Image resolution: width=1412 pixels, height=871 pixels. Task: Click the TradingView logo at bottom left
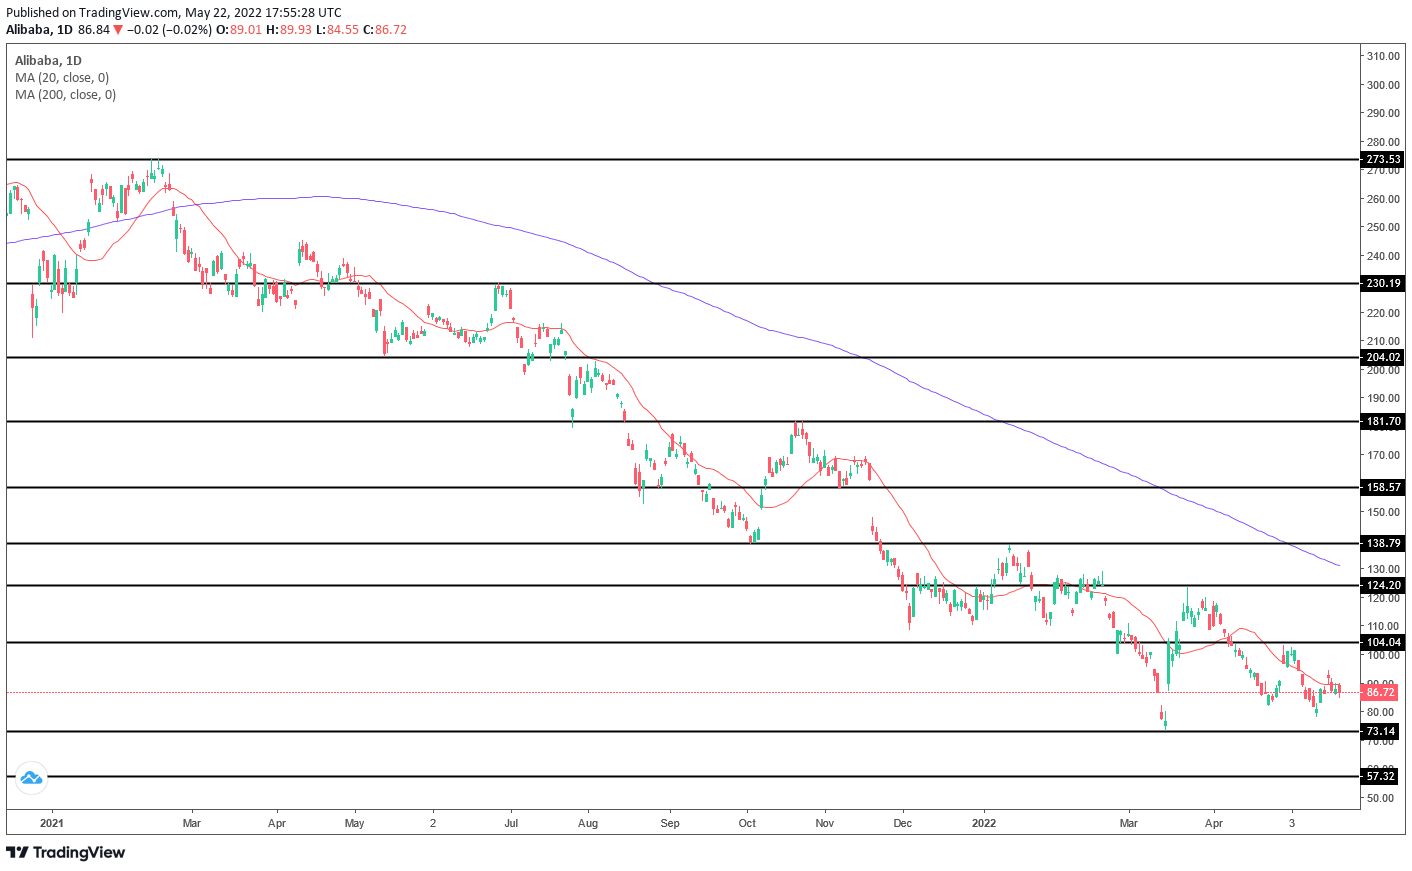click(66, 852)
